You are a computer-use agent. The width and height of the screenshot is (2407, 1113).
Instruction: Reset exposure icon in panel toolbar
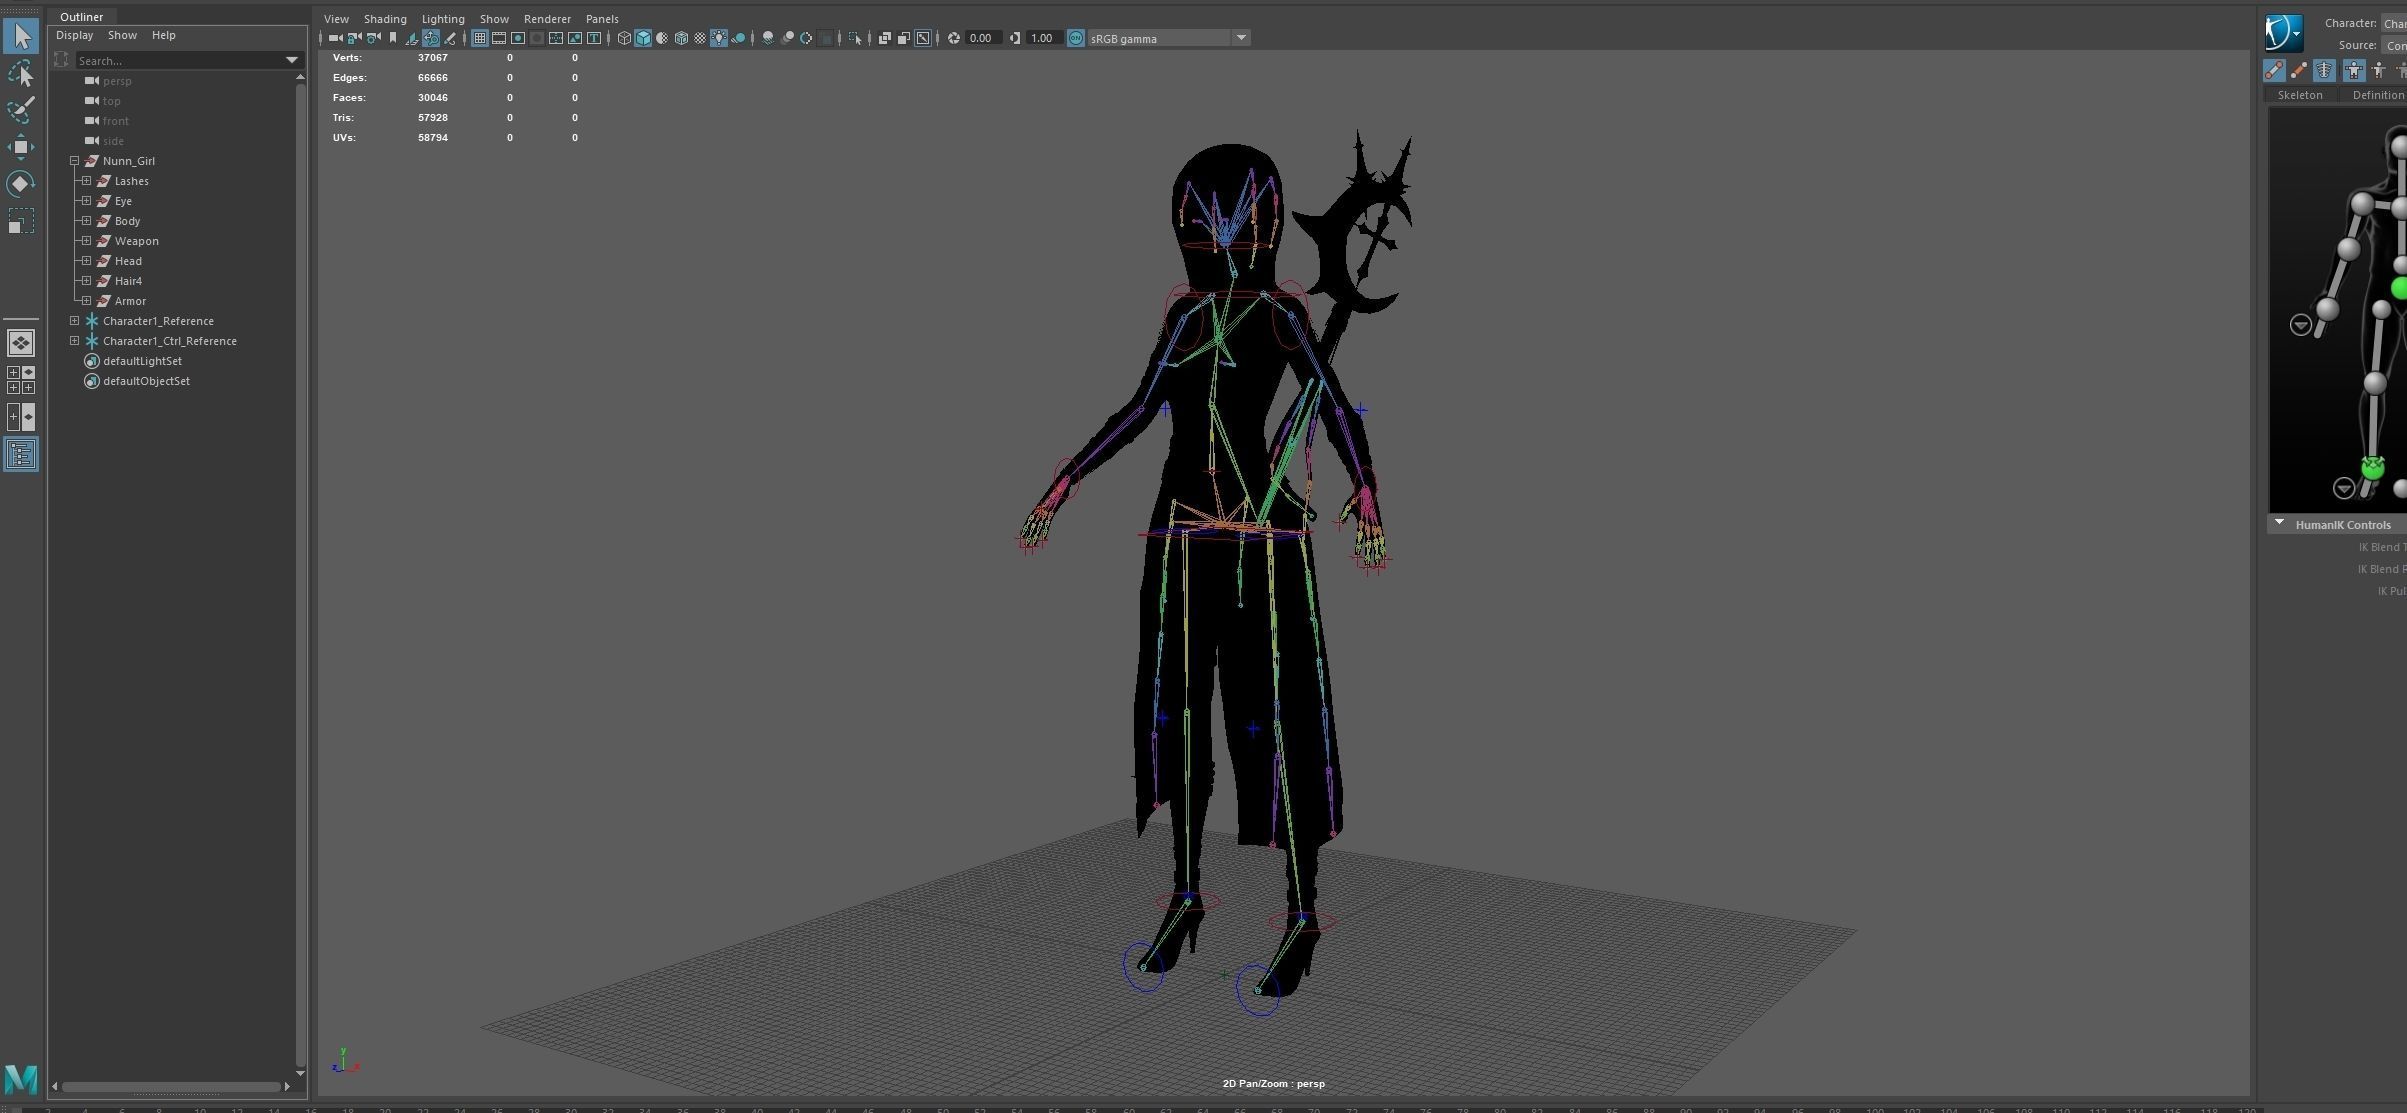(x=953, y=38)
